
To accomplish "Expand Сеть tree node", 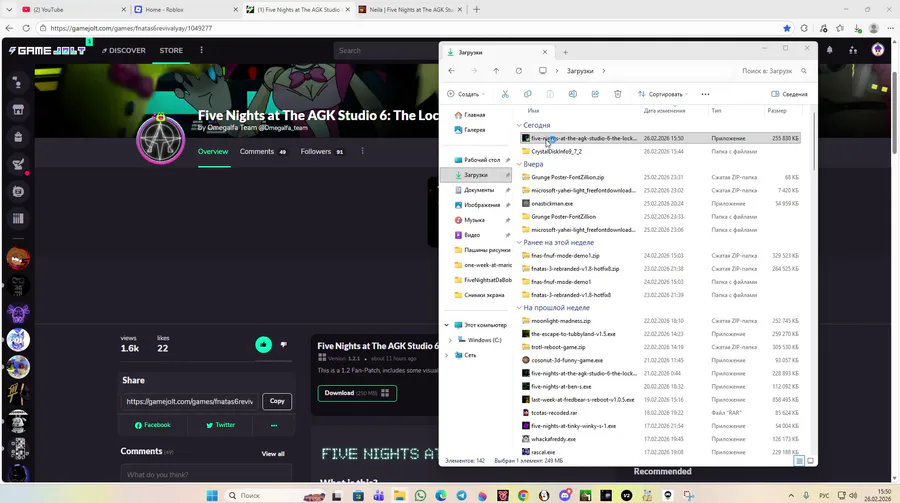I will 447,355.
